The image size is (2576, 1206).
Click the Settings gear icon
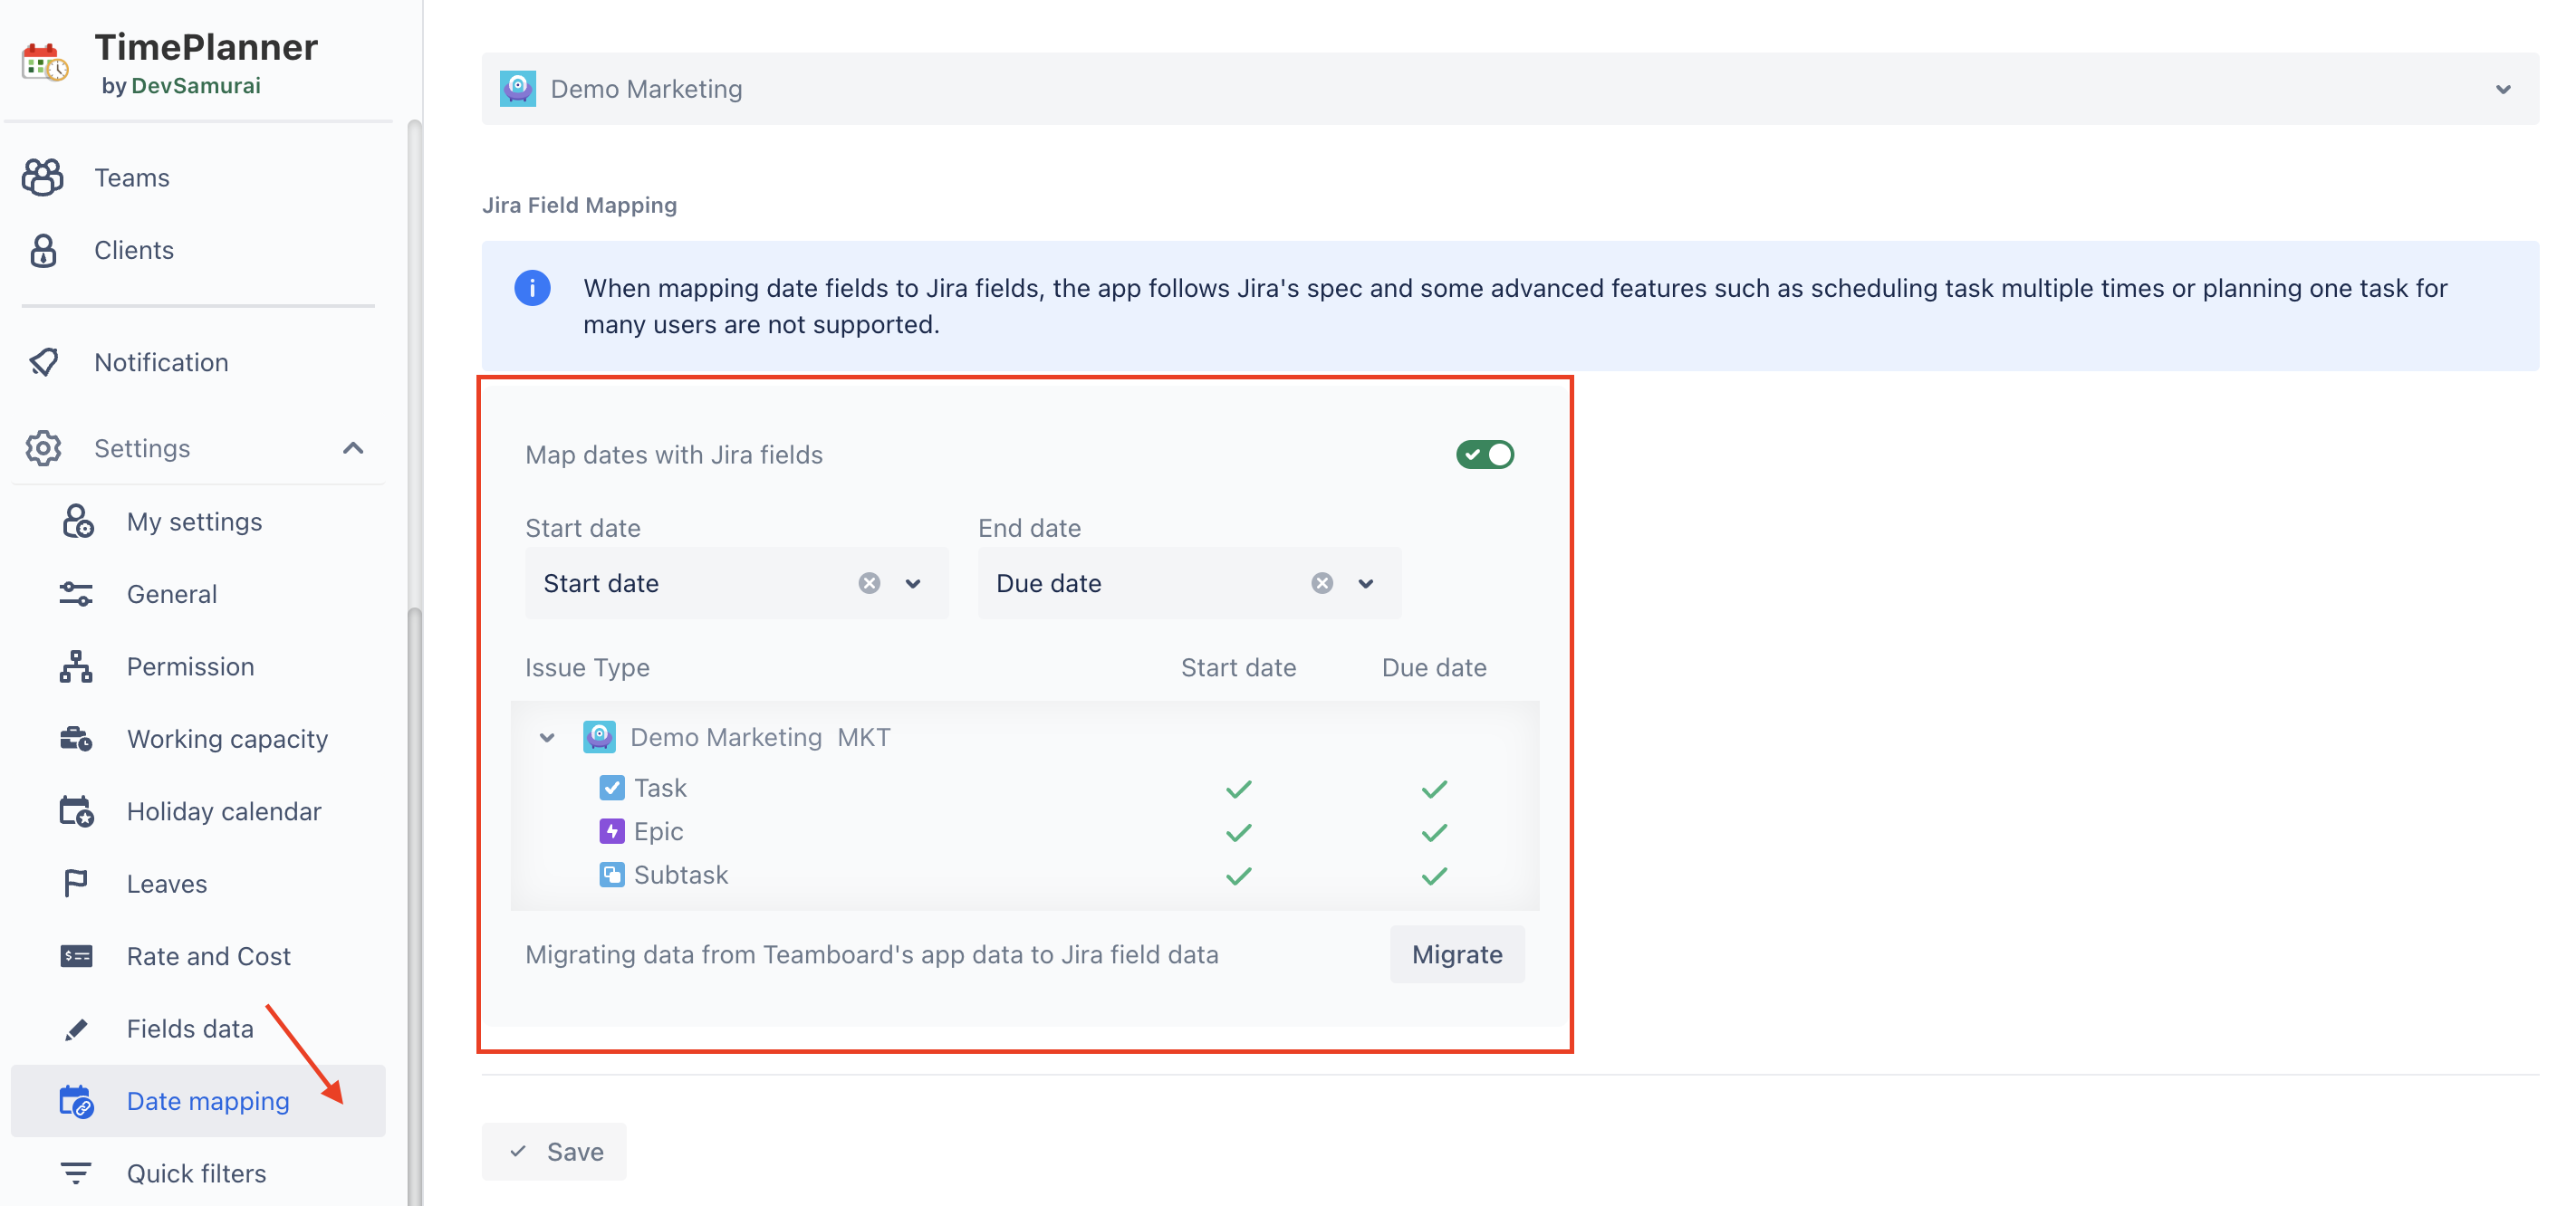(43, 448)
